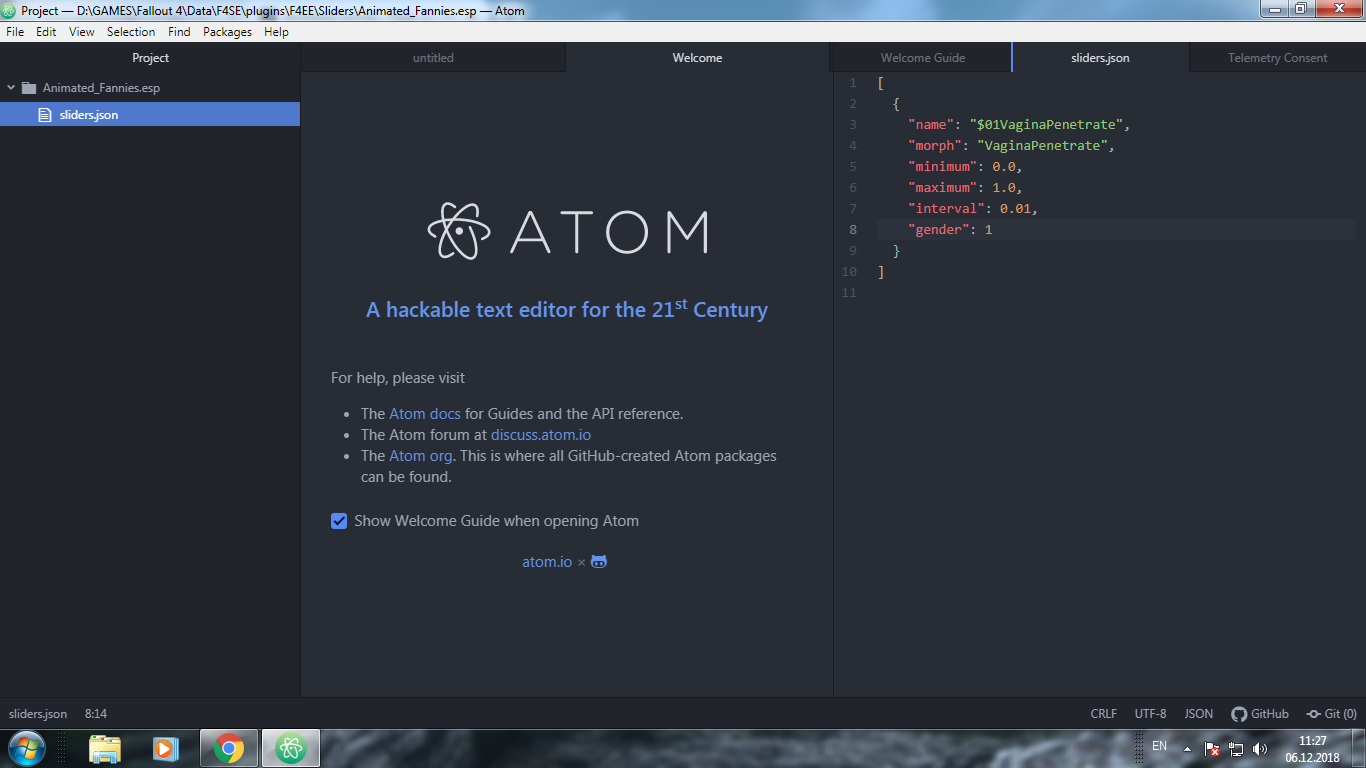The height and width of the screenshot is (768, 1366).
Task: Select the sliders.json editor tab
Action: (x=1100, y=58)
